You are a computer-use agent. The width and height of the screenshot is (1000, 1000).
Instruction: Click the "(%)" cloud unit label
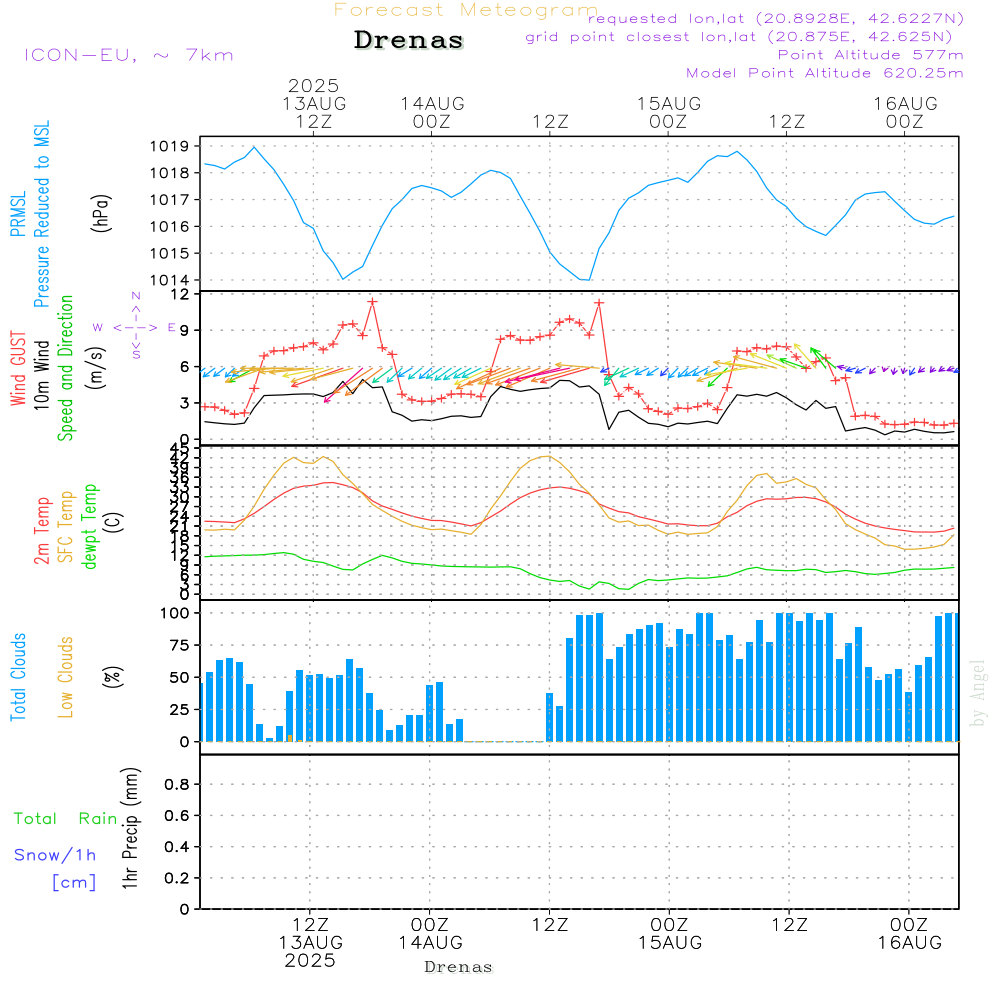tap(113, 677)
